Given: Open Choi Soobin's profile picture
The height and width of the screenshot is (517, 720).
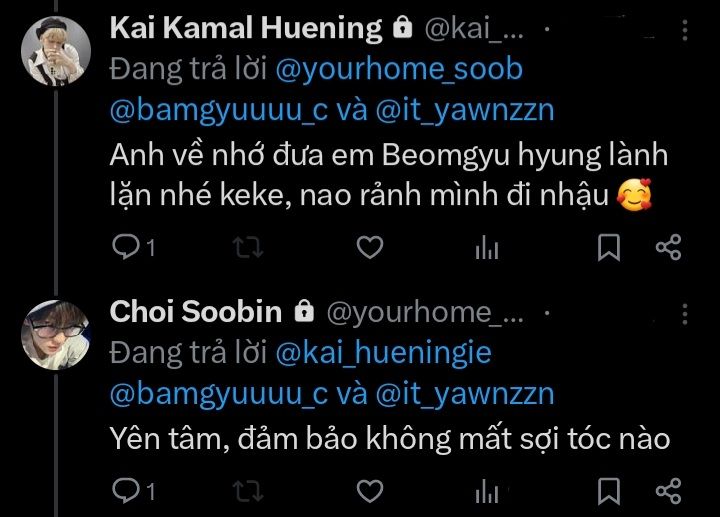Looking at the screenshot, I should pyautogui.click(x=56, y=335).
